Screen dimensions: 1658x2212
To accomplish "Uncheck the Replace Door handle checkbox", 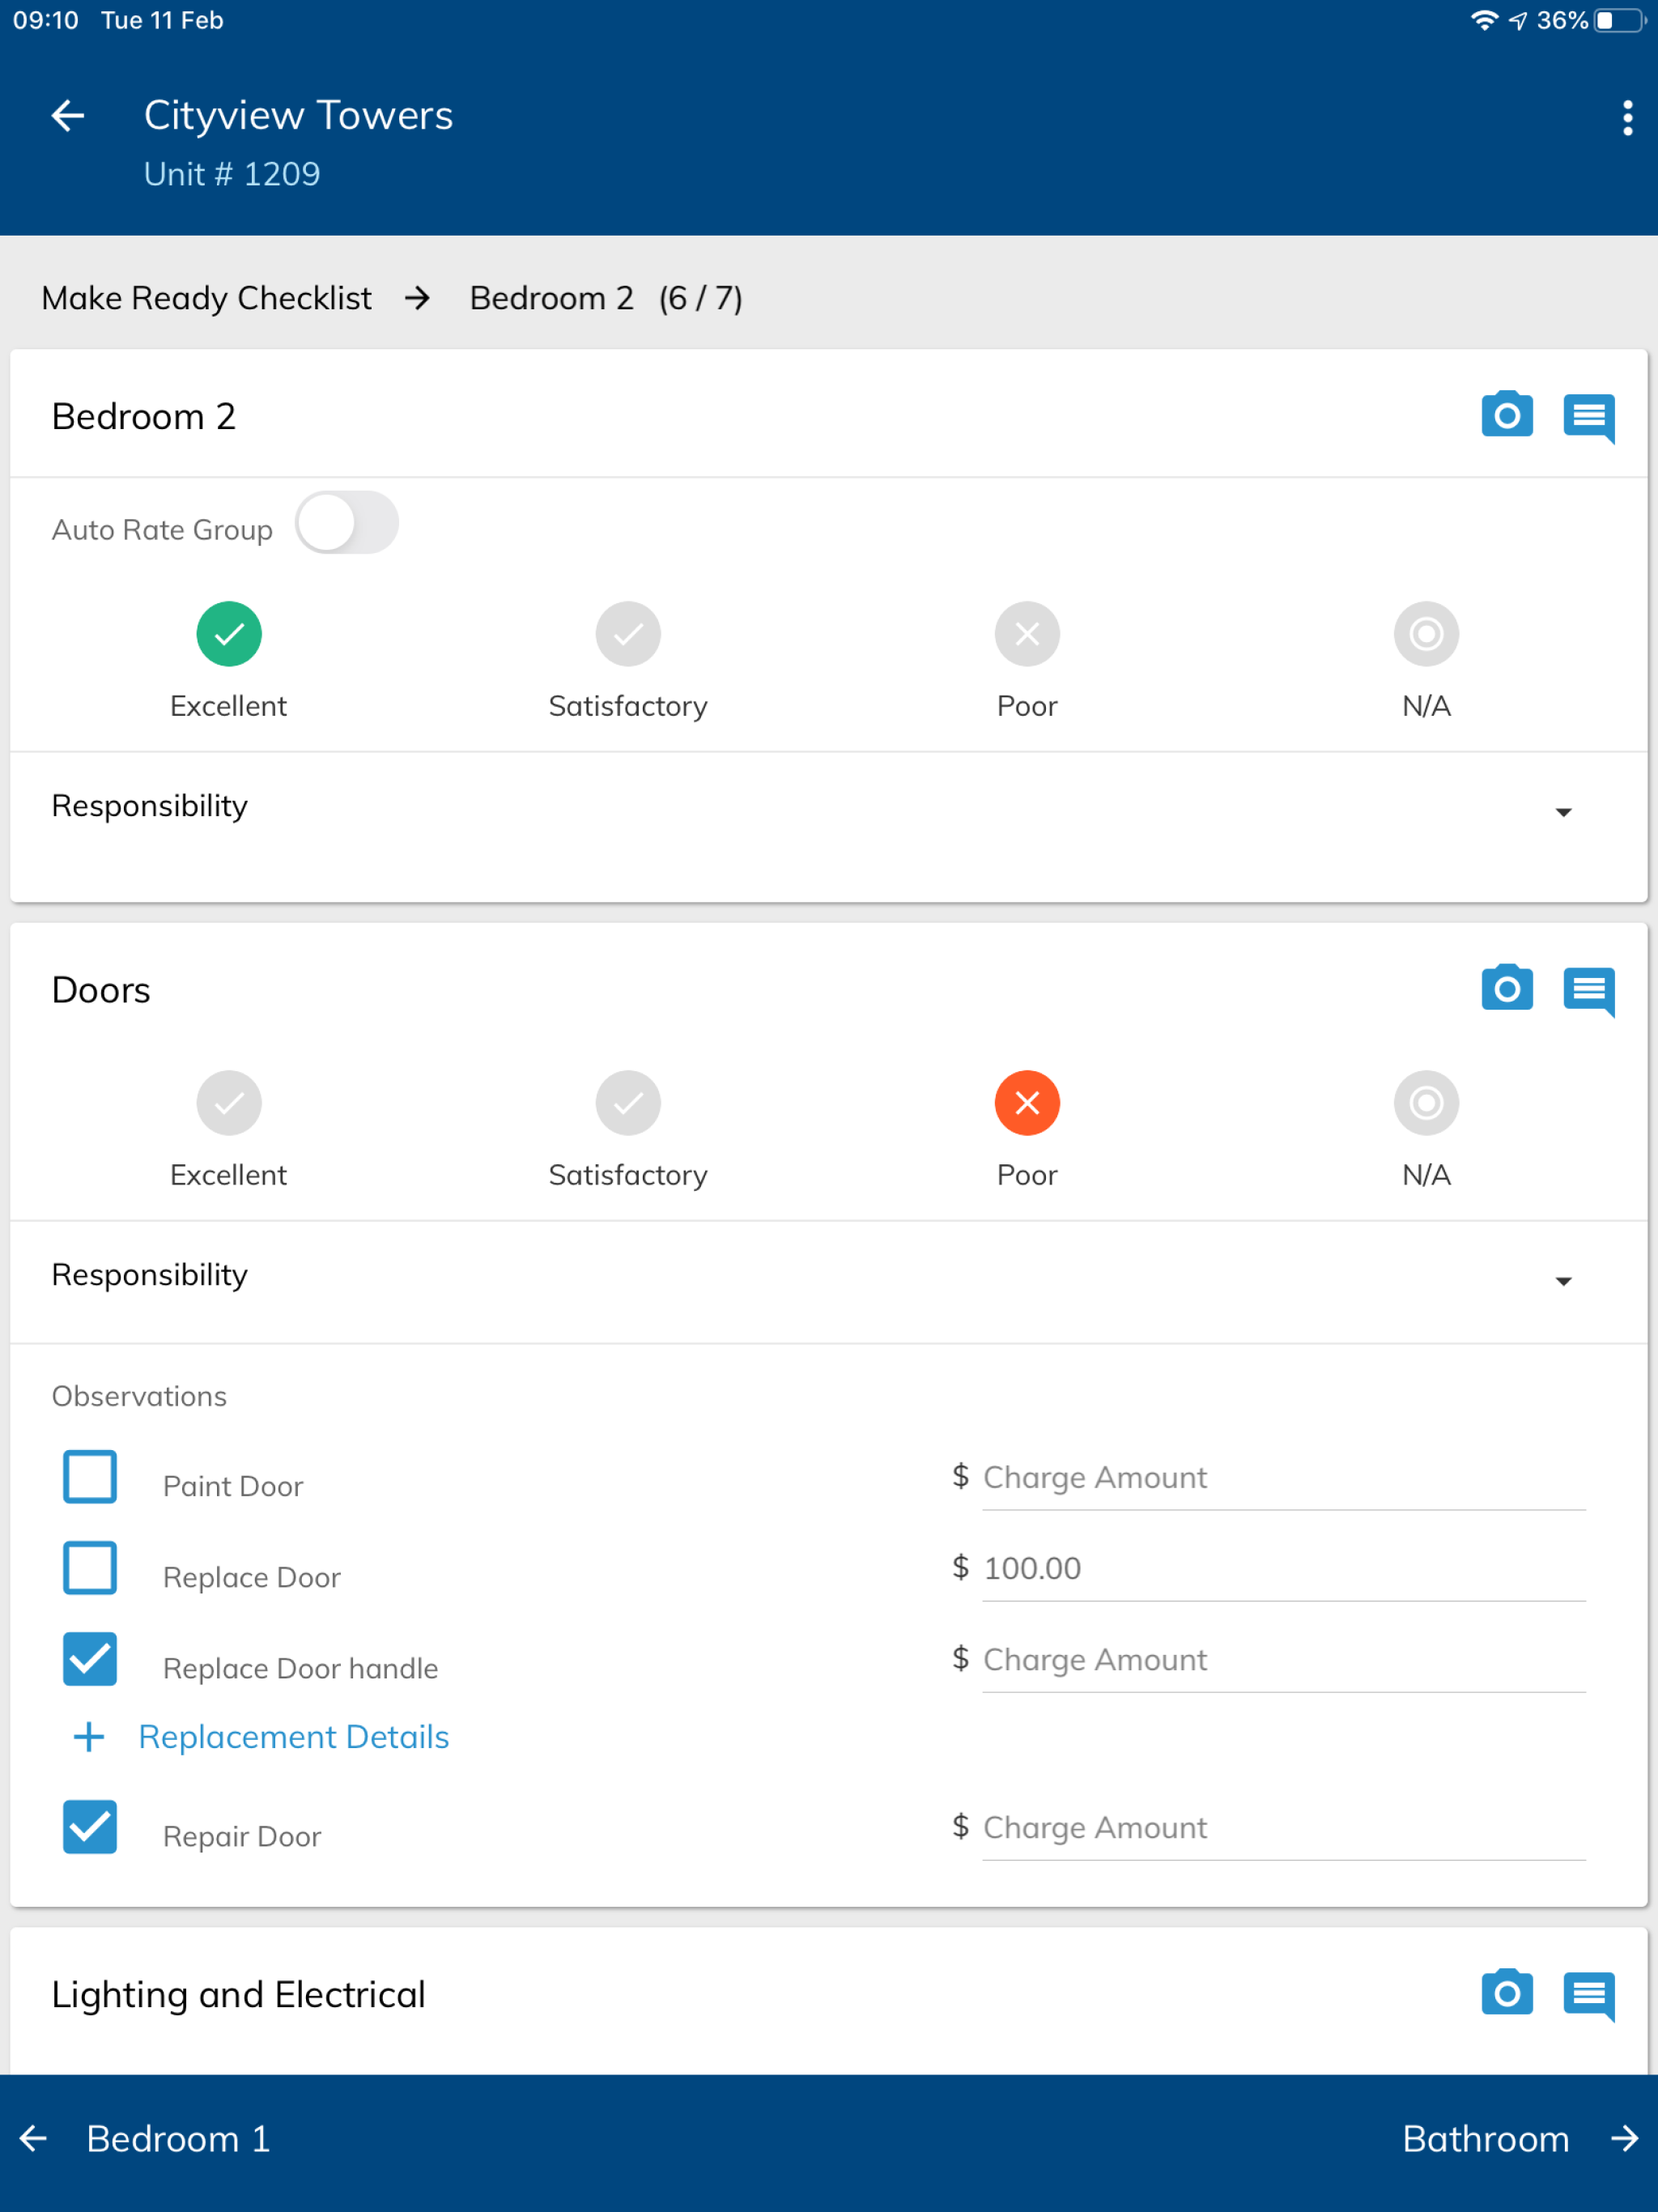I will coord(90,1659).
